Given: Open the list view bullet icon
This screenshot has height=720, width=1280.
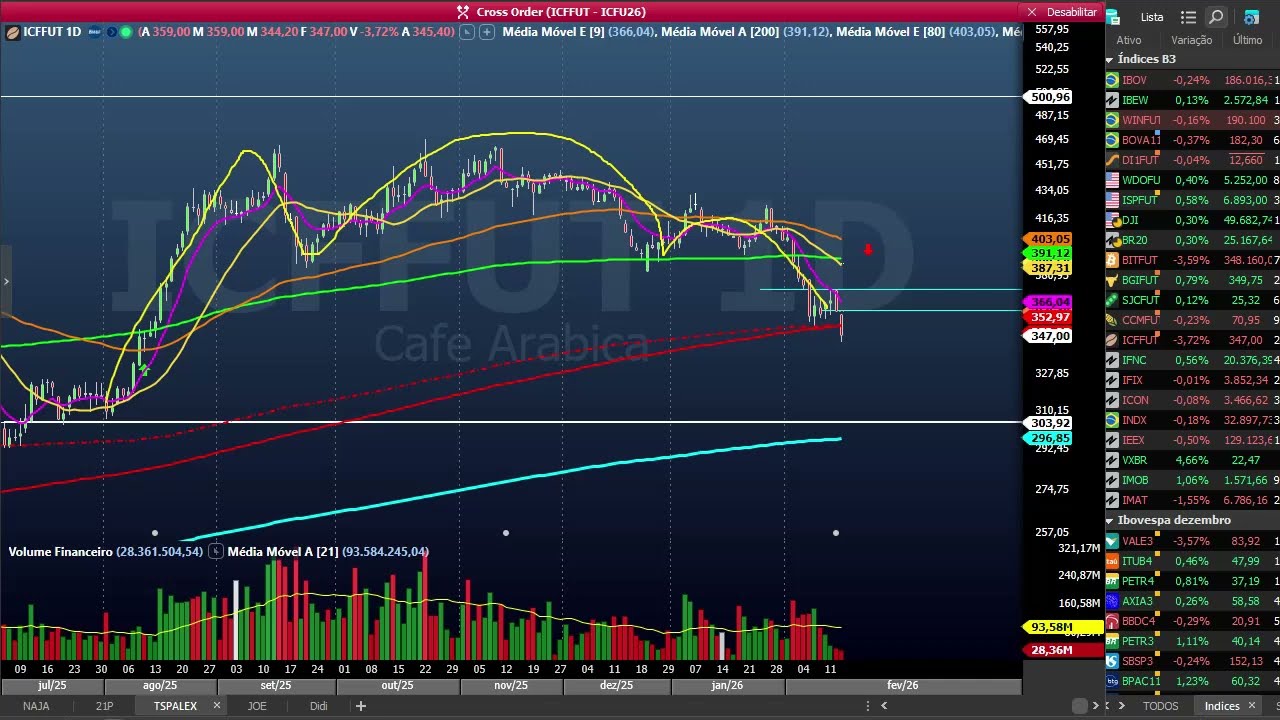Looking at the screenshot, I should [1188, 17].
